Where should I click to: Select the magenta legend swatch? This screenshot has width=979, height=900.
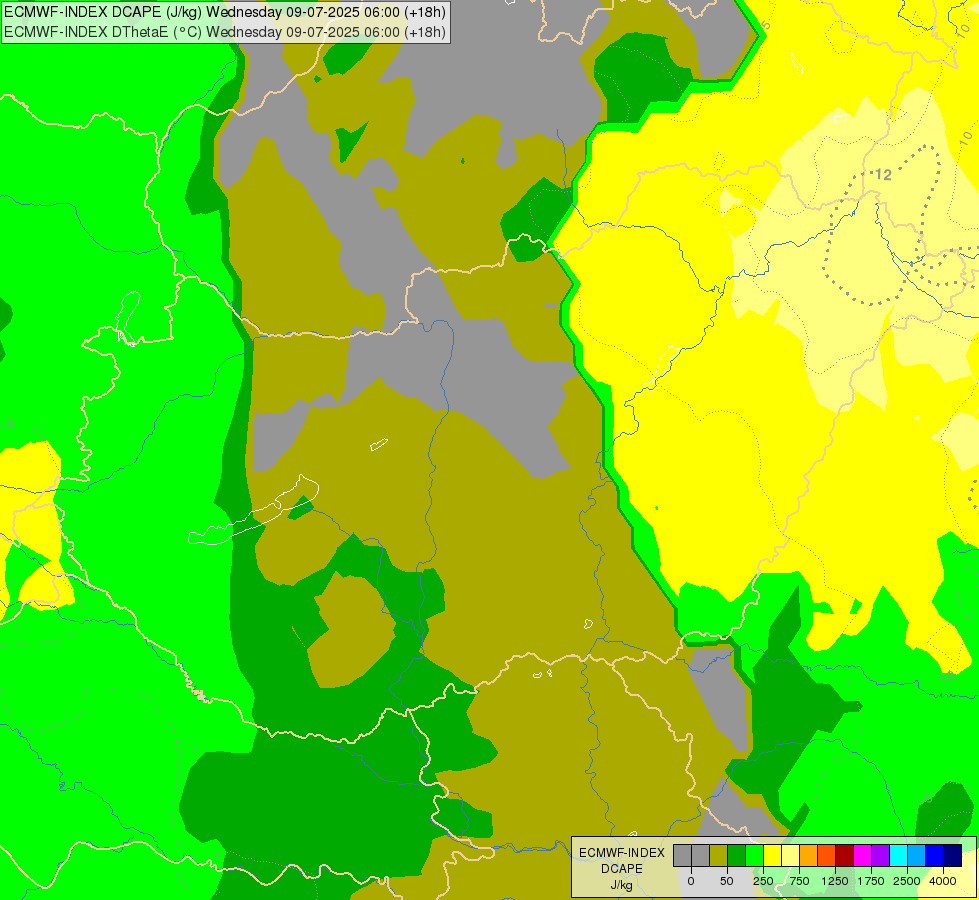click(863, 856)
